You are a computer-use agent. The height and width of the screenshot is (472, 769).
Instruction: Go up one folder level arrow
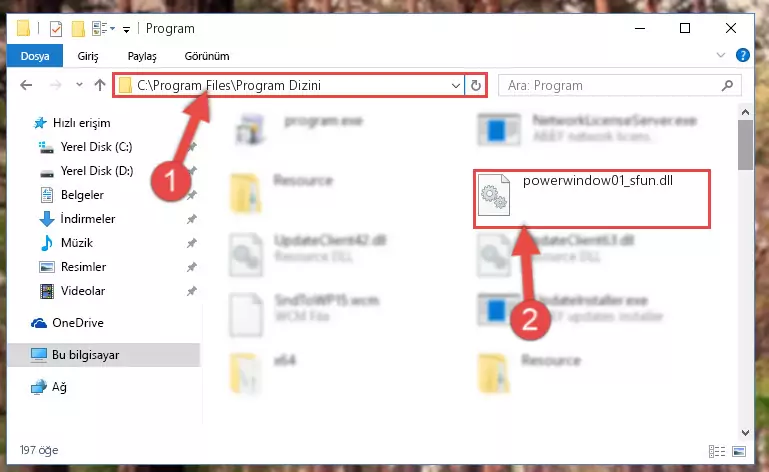coord(100,85)
